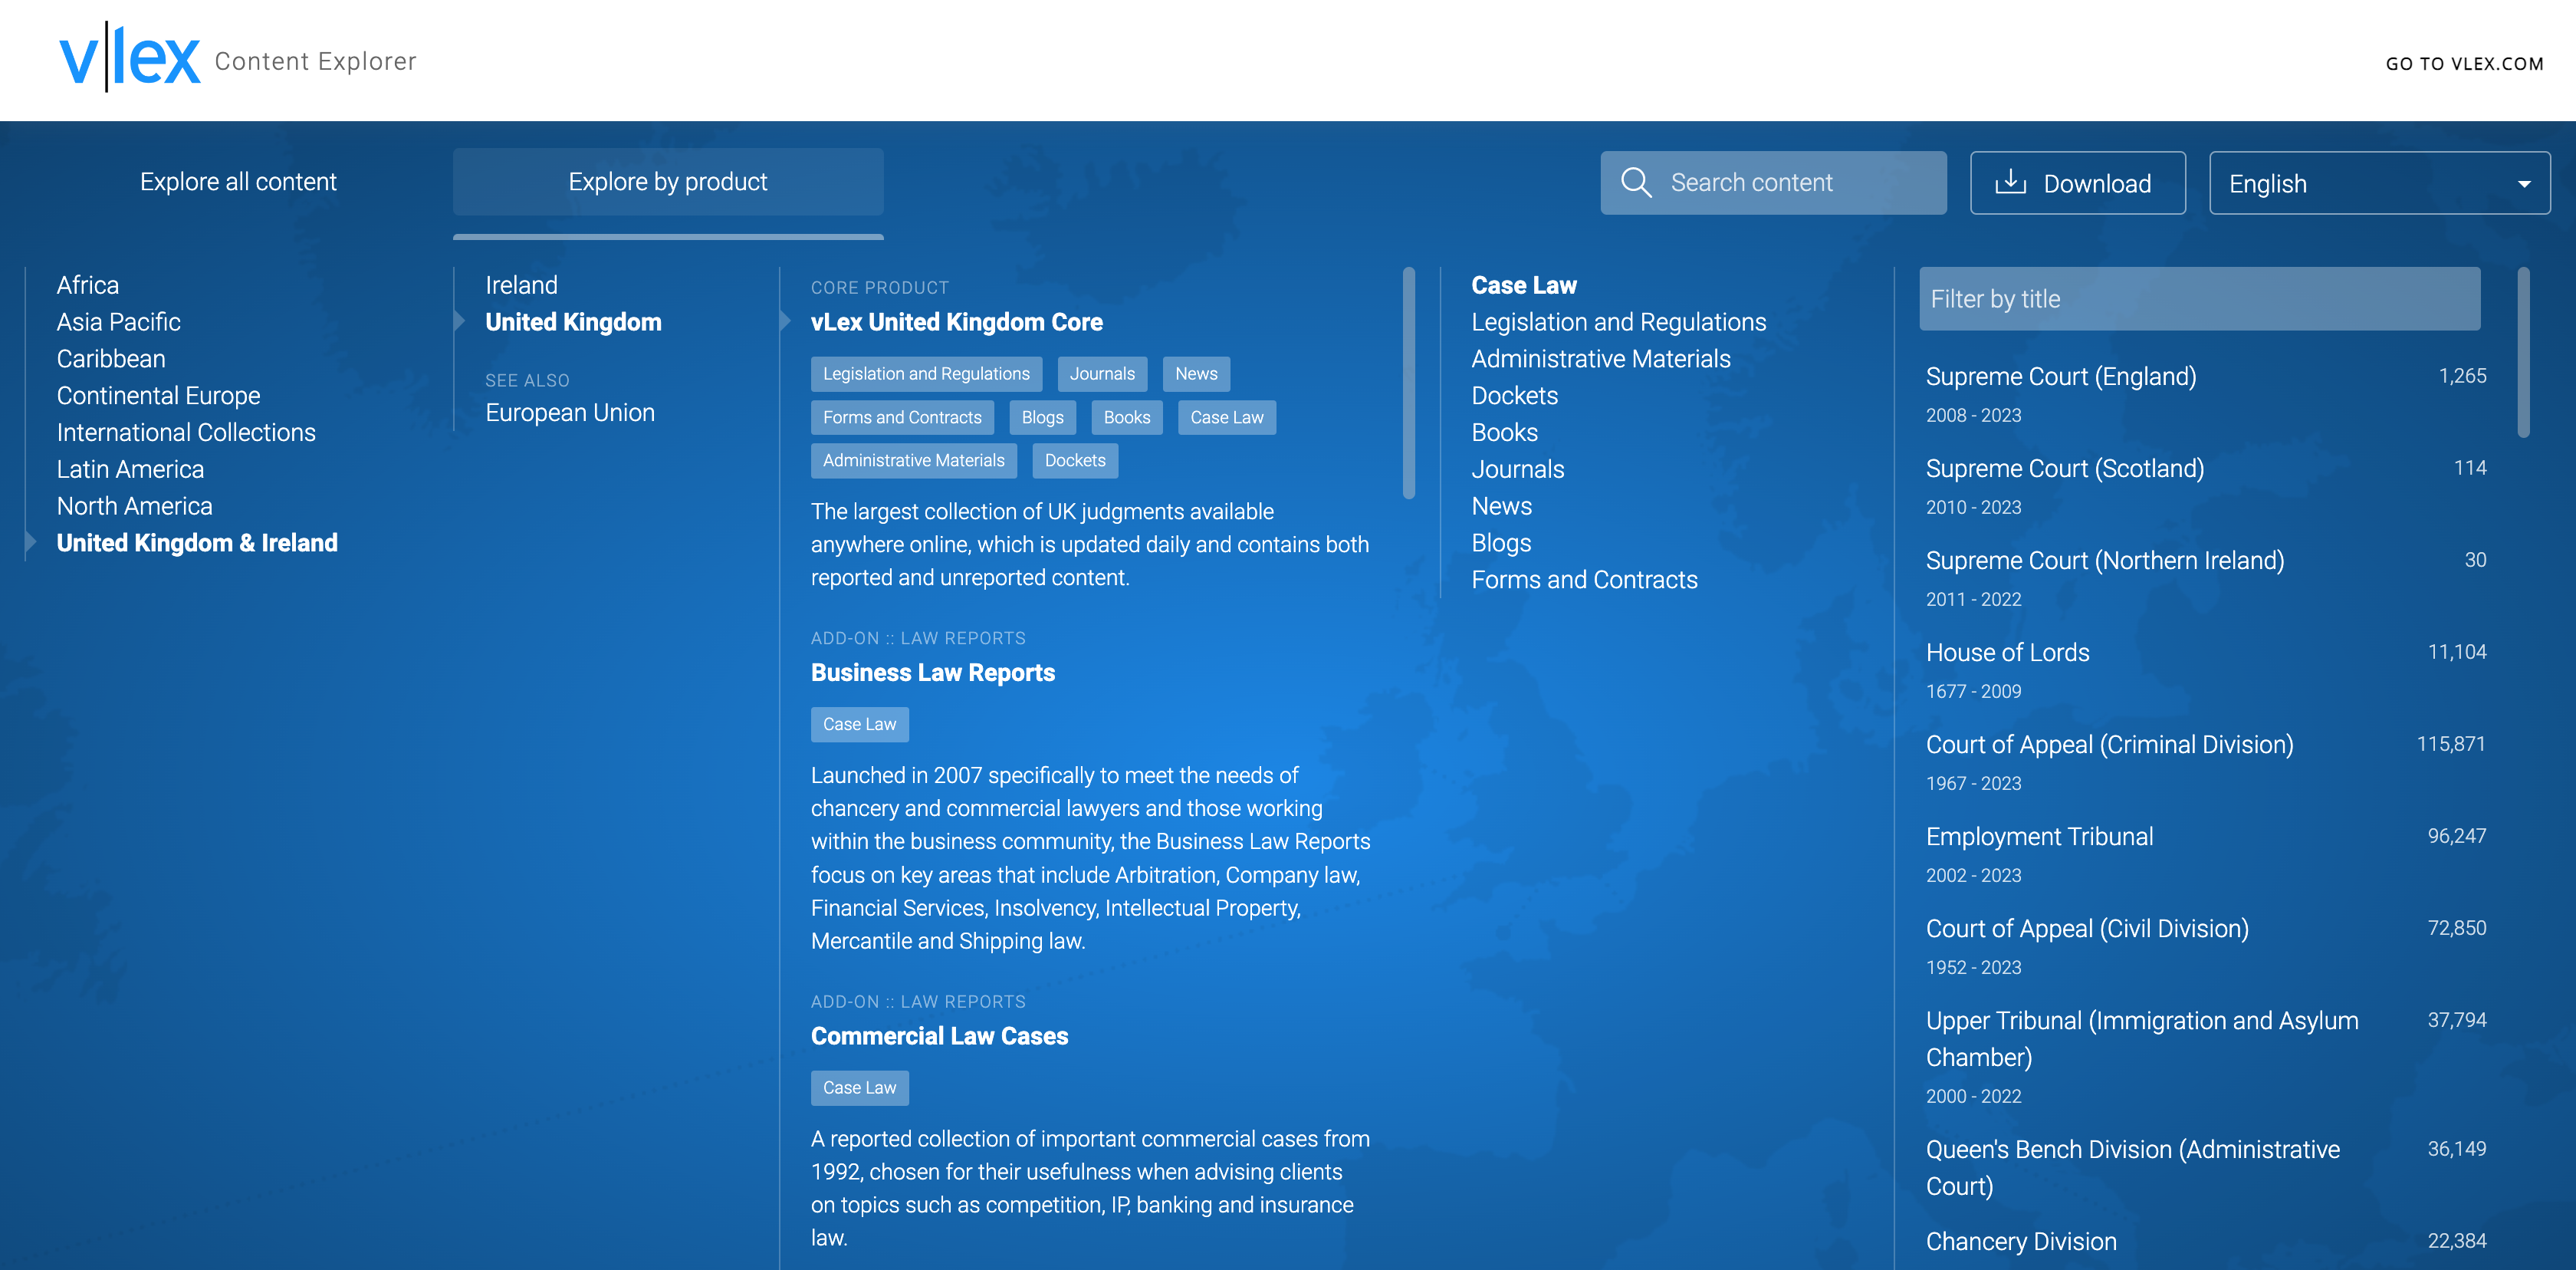Click the search magnifier icon
Image resolution: width=2576 pixels, height=1270 pixels.
tap(1636, 182)
